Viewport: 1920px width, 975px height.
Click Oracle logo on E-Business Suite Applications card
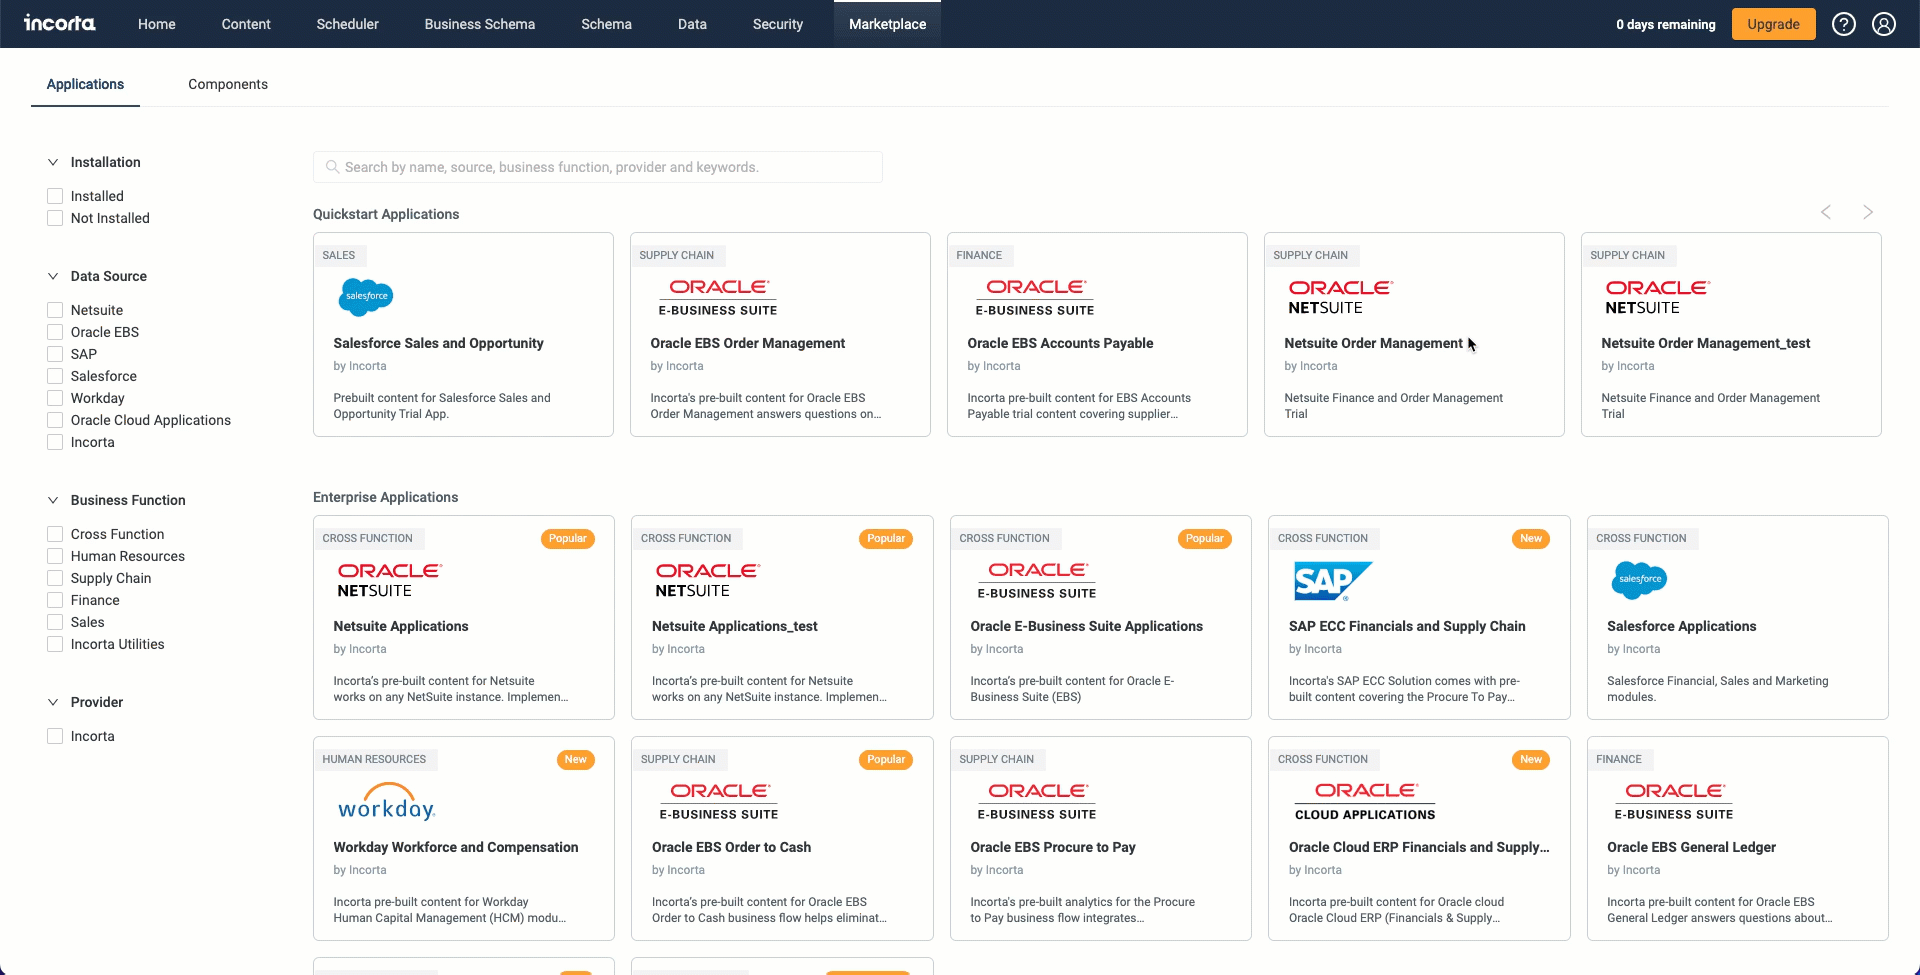1037,580
